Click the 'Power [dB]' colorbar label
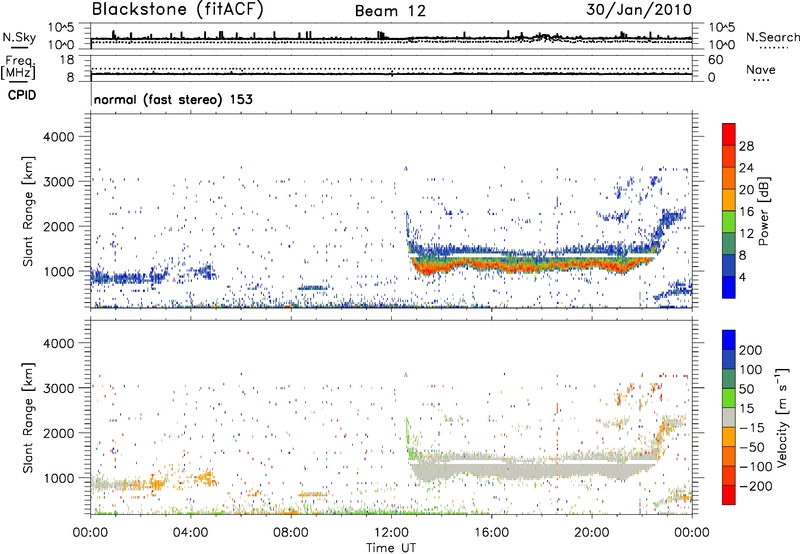This screenshot has height=554, width=800. (x=763, y=211)
